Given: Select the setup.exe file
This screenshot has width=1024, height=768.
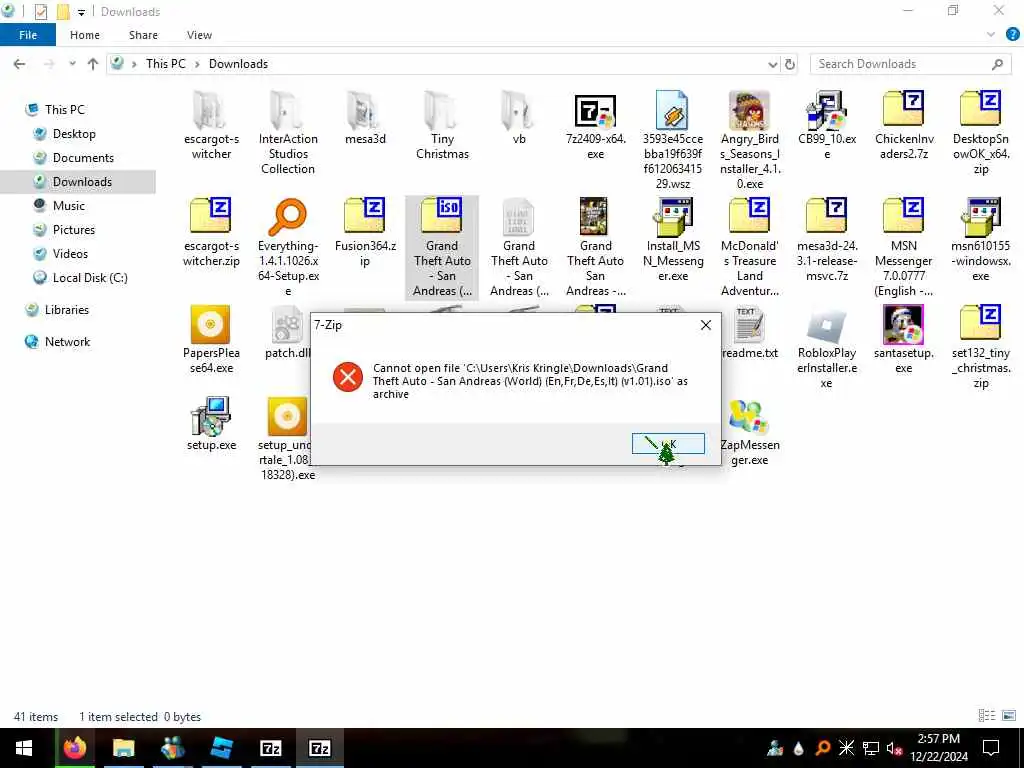Looking at the screenshot, I should 211,424.
